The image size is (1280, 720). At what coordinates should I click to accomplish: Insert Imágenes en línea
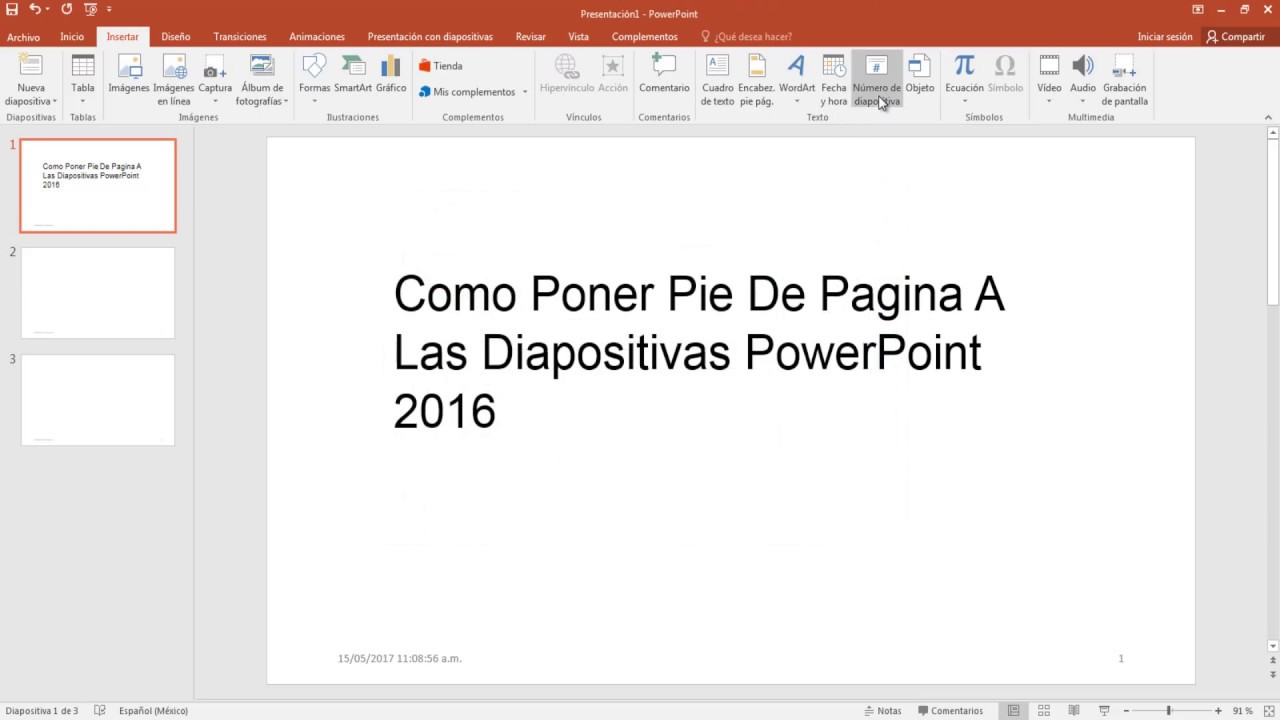pyautogui.click(x=174, y=80)
